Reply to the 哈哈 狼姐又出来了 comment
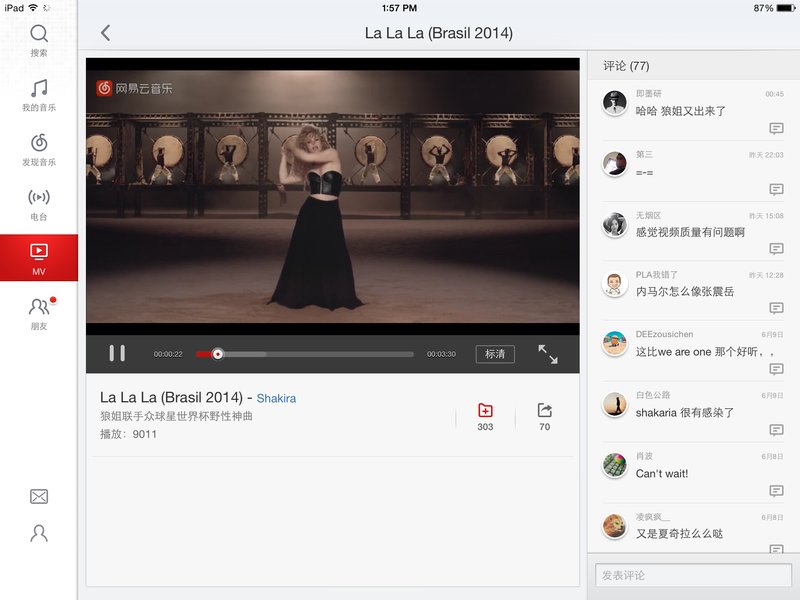 tap(776, 129)
